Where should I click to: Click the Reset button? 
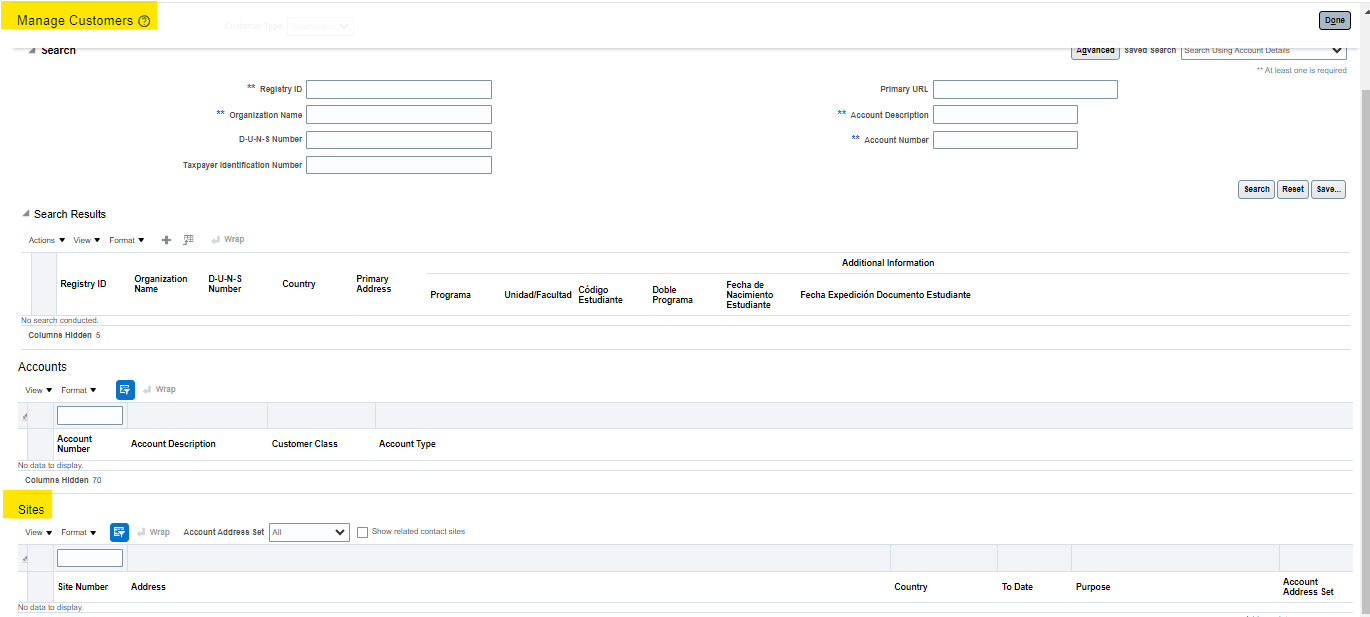point(1293,189)
